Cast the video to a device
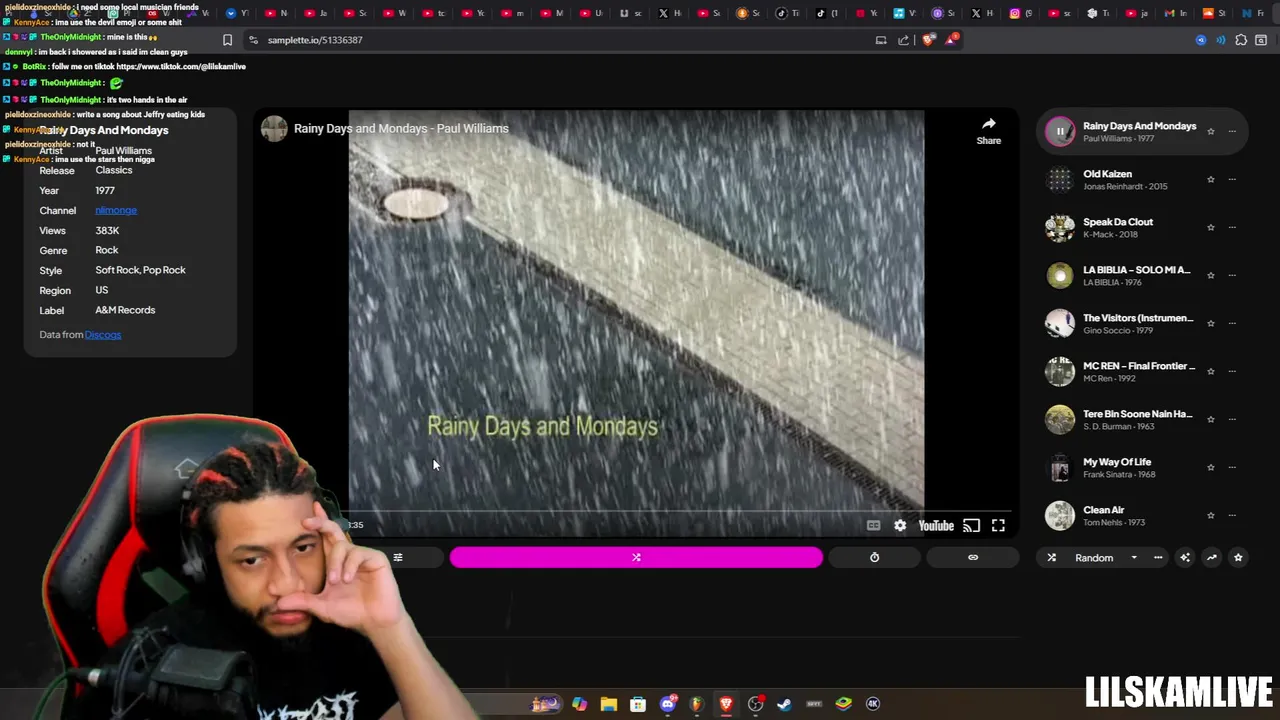This screenshot has height=720, width=1280. pos(971,526)
